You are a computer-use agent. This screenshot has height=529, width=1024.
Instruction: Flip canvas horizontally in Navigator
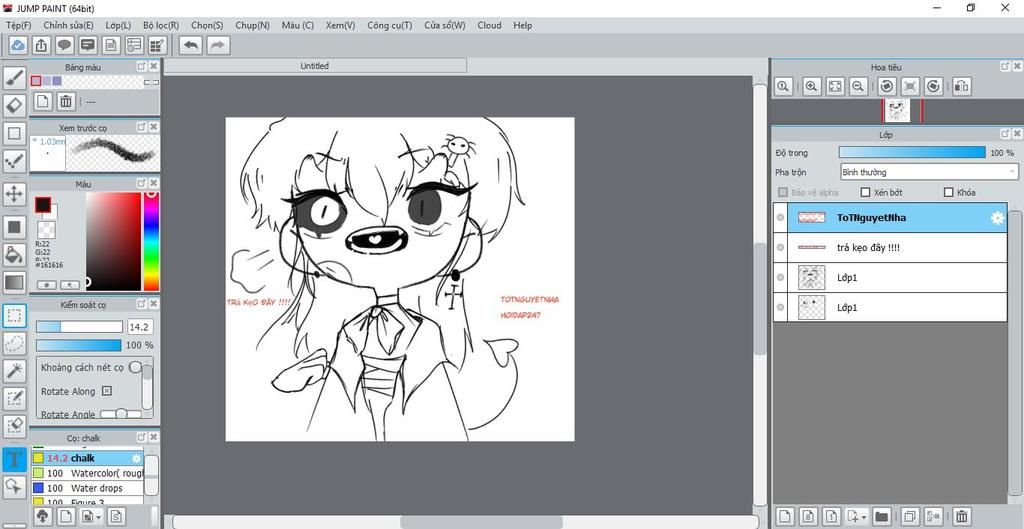point(961,86)
